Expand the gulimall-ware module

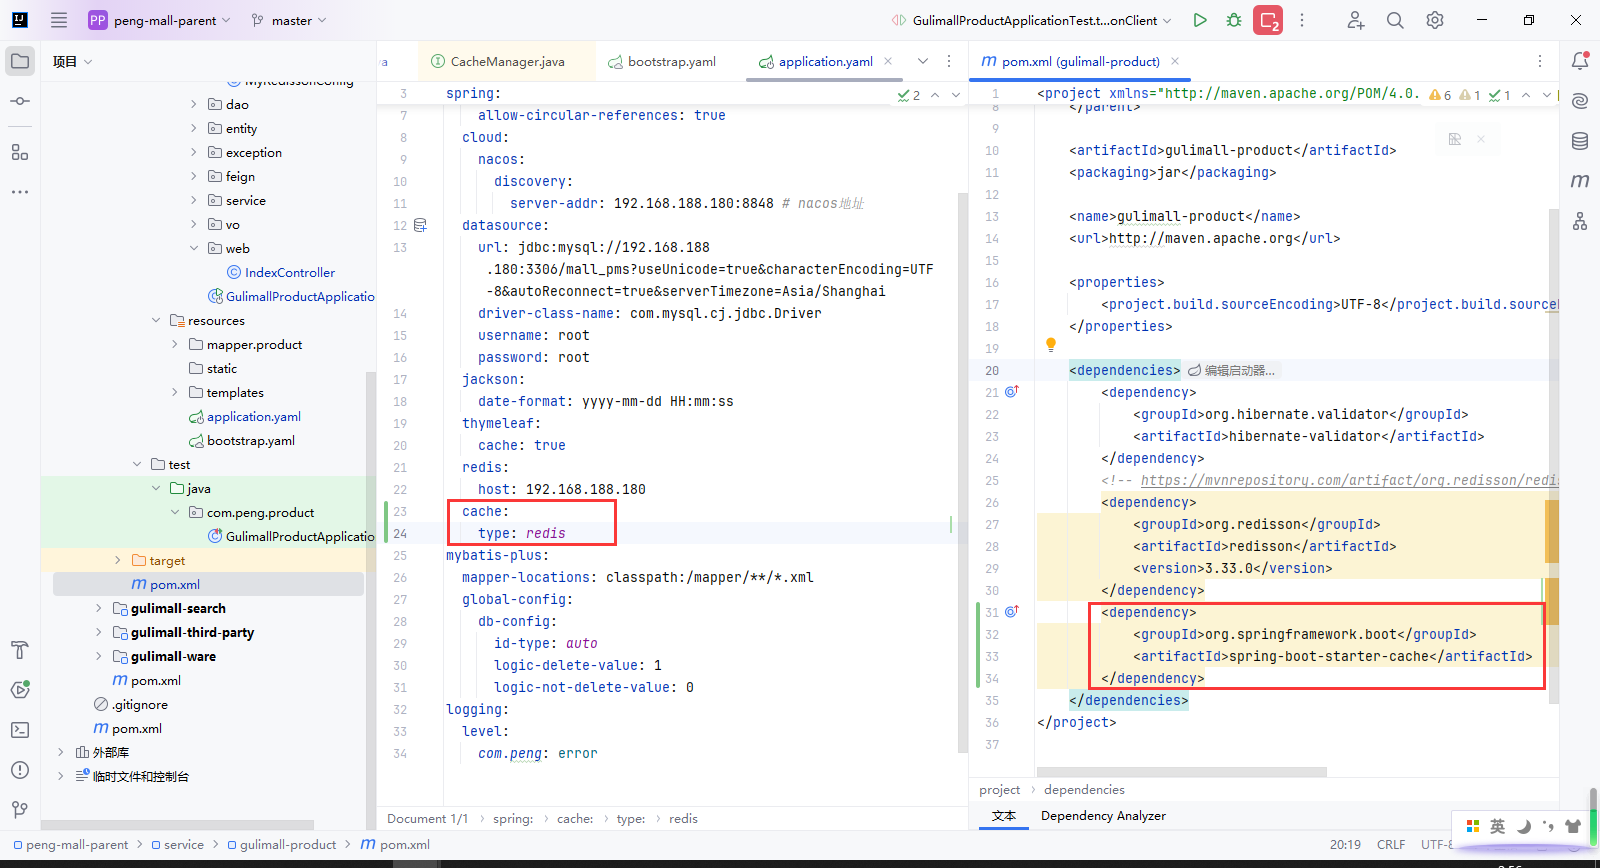point(99,656)
